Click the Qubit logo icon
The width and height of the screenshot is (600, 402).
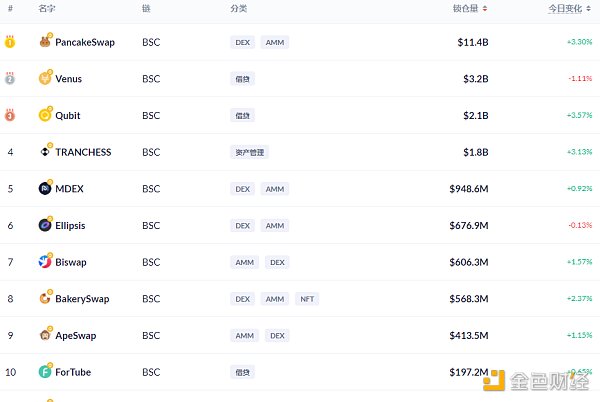coord(45,115)
